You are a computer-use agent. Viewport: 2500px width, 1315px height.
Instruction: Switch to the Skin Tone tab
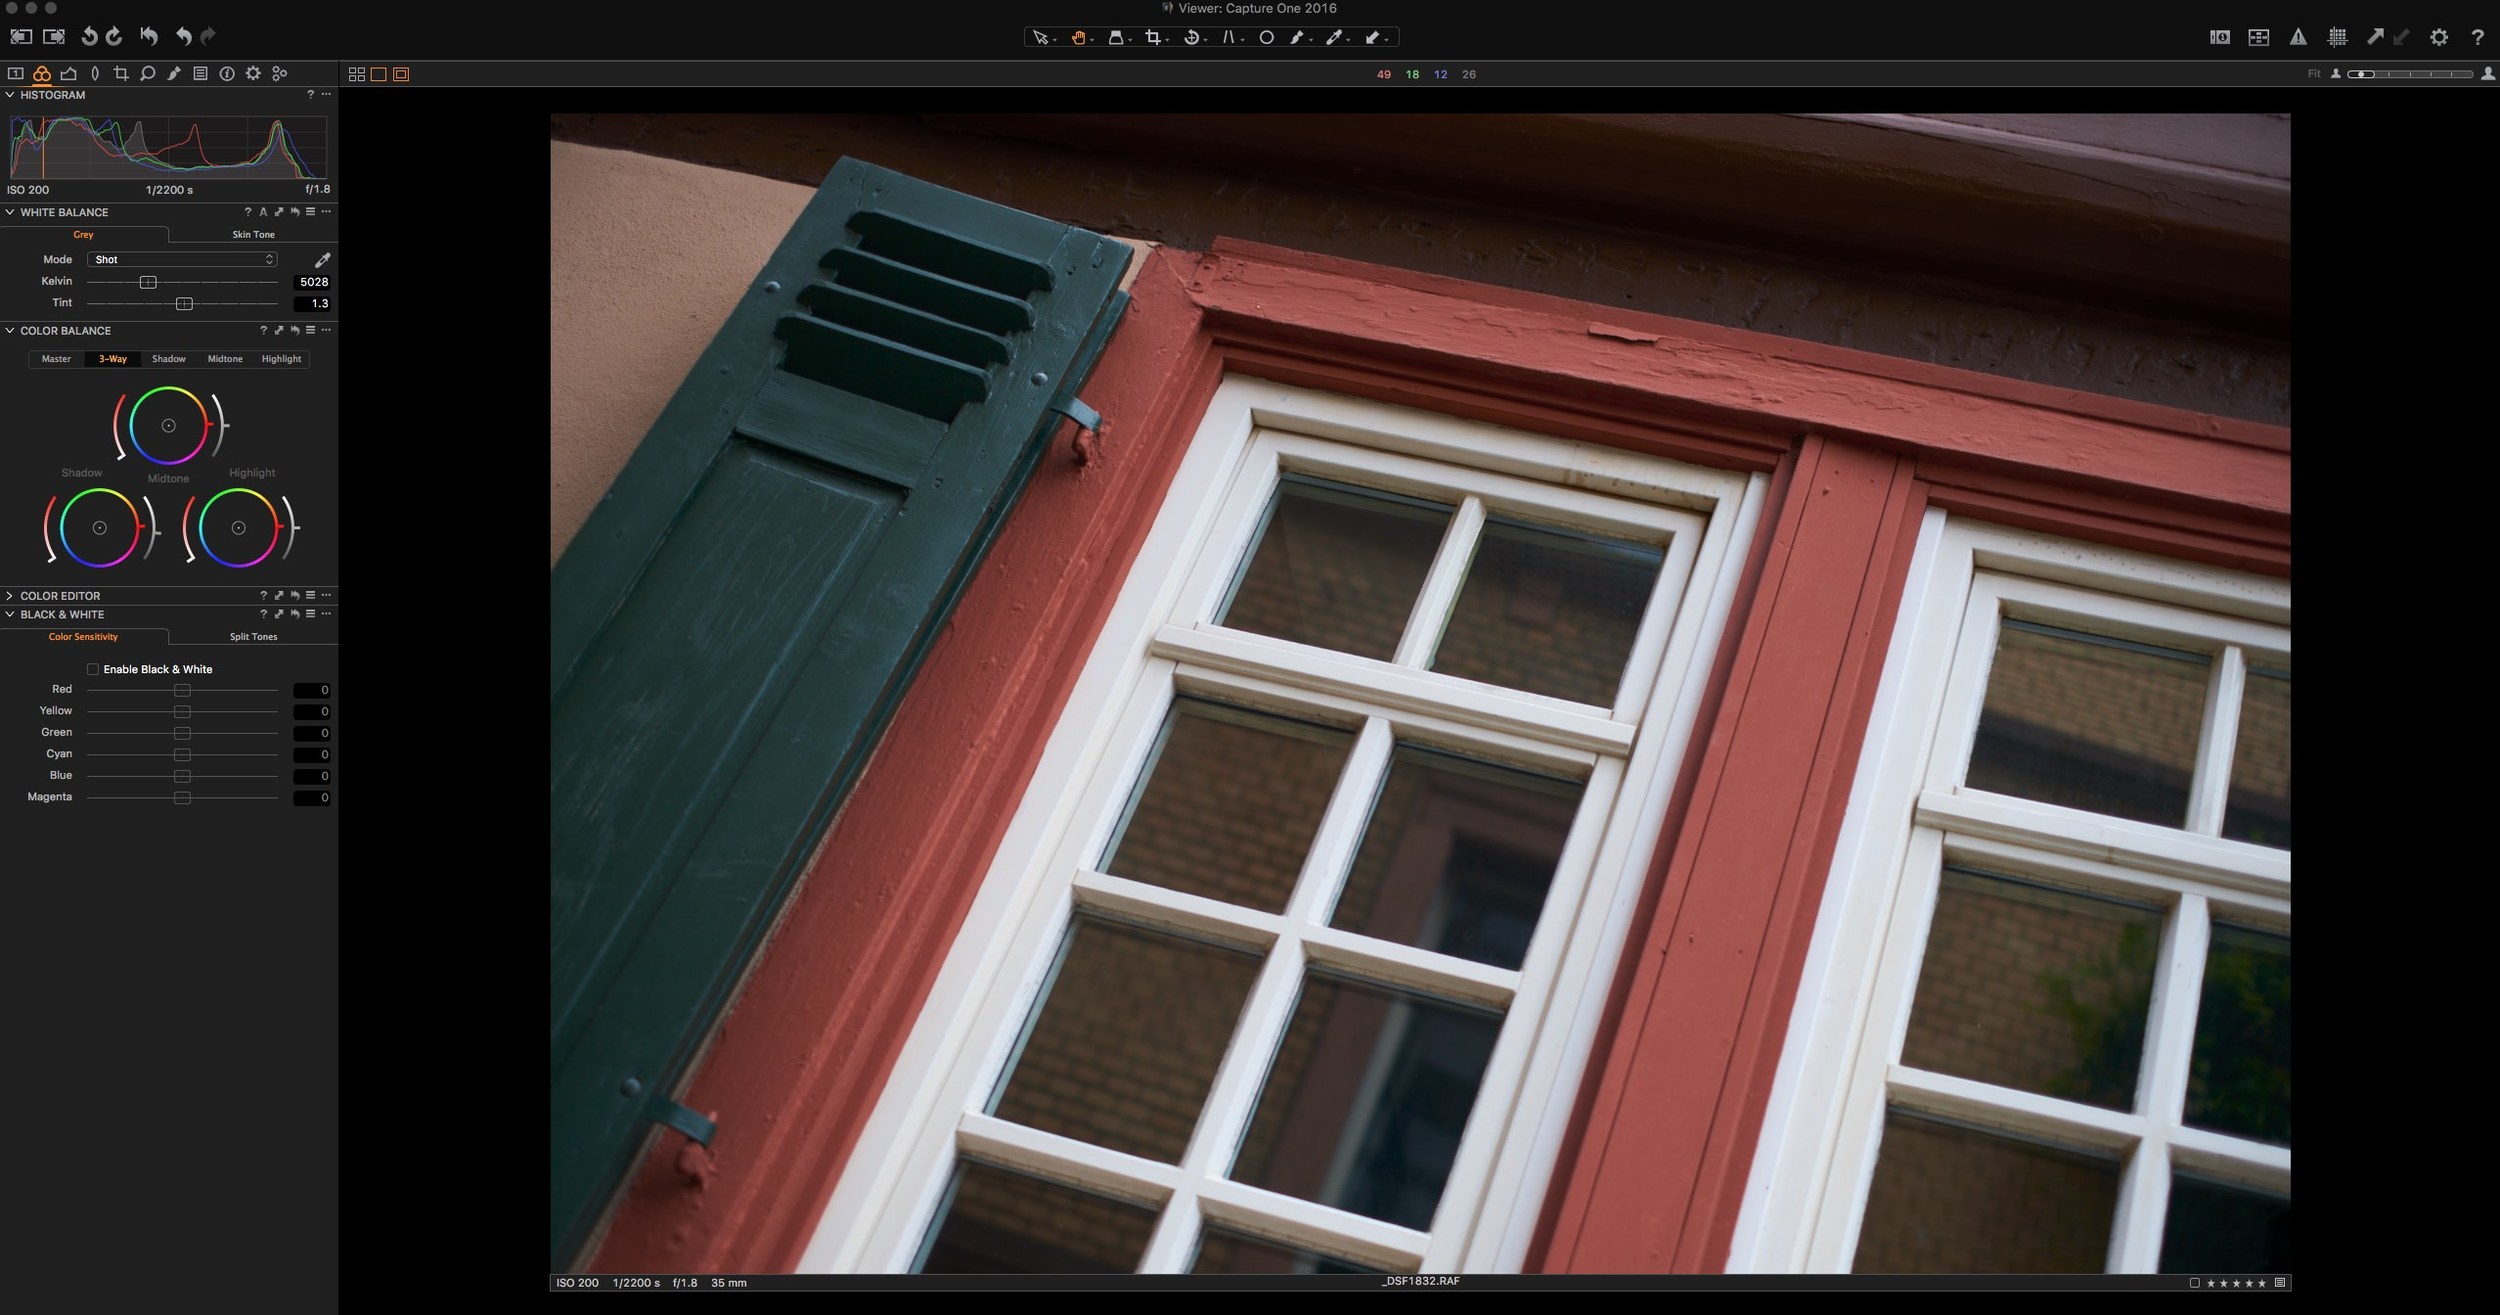[x=253, y=234]
